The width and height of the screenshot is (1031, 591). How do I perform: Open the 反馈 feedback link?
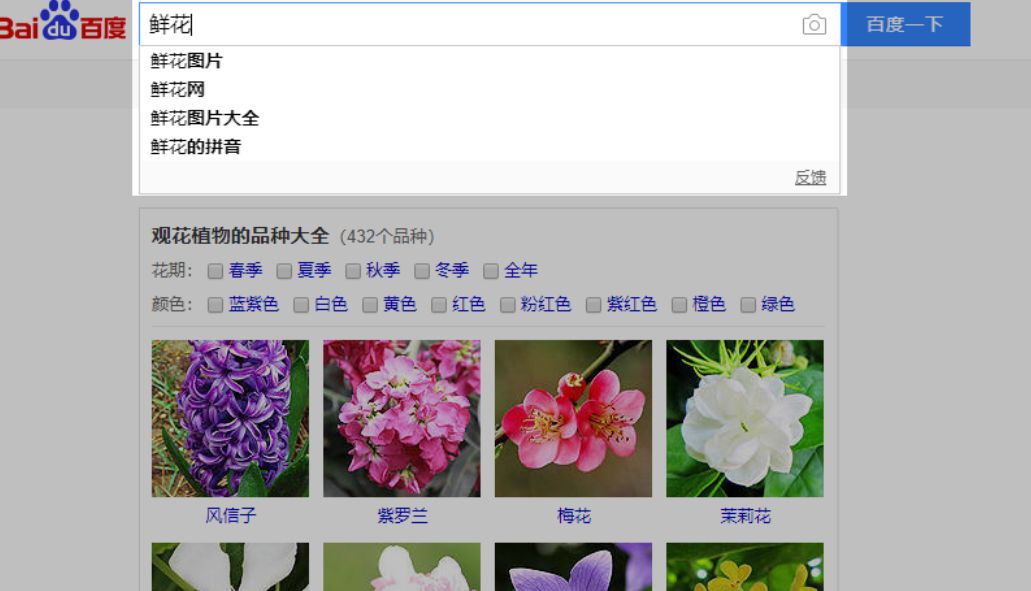(x=810, y=177)
